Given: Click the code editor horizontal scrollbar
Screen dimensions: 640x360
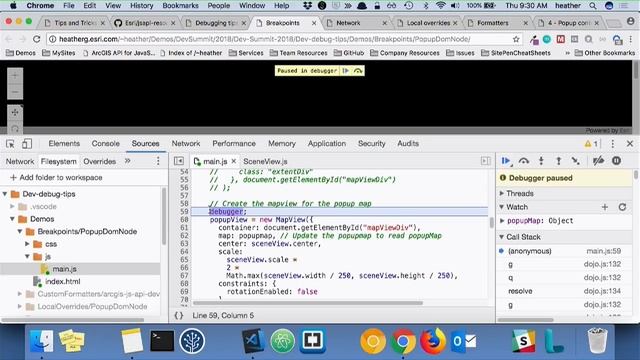Looking at the screenshot, I should point(307,303).
